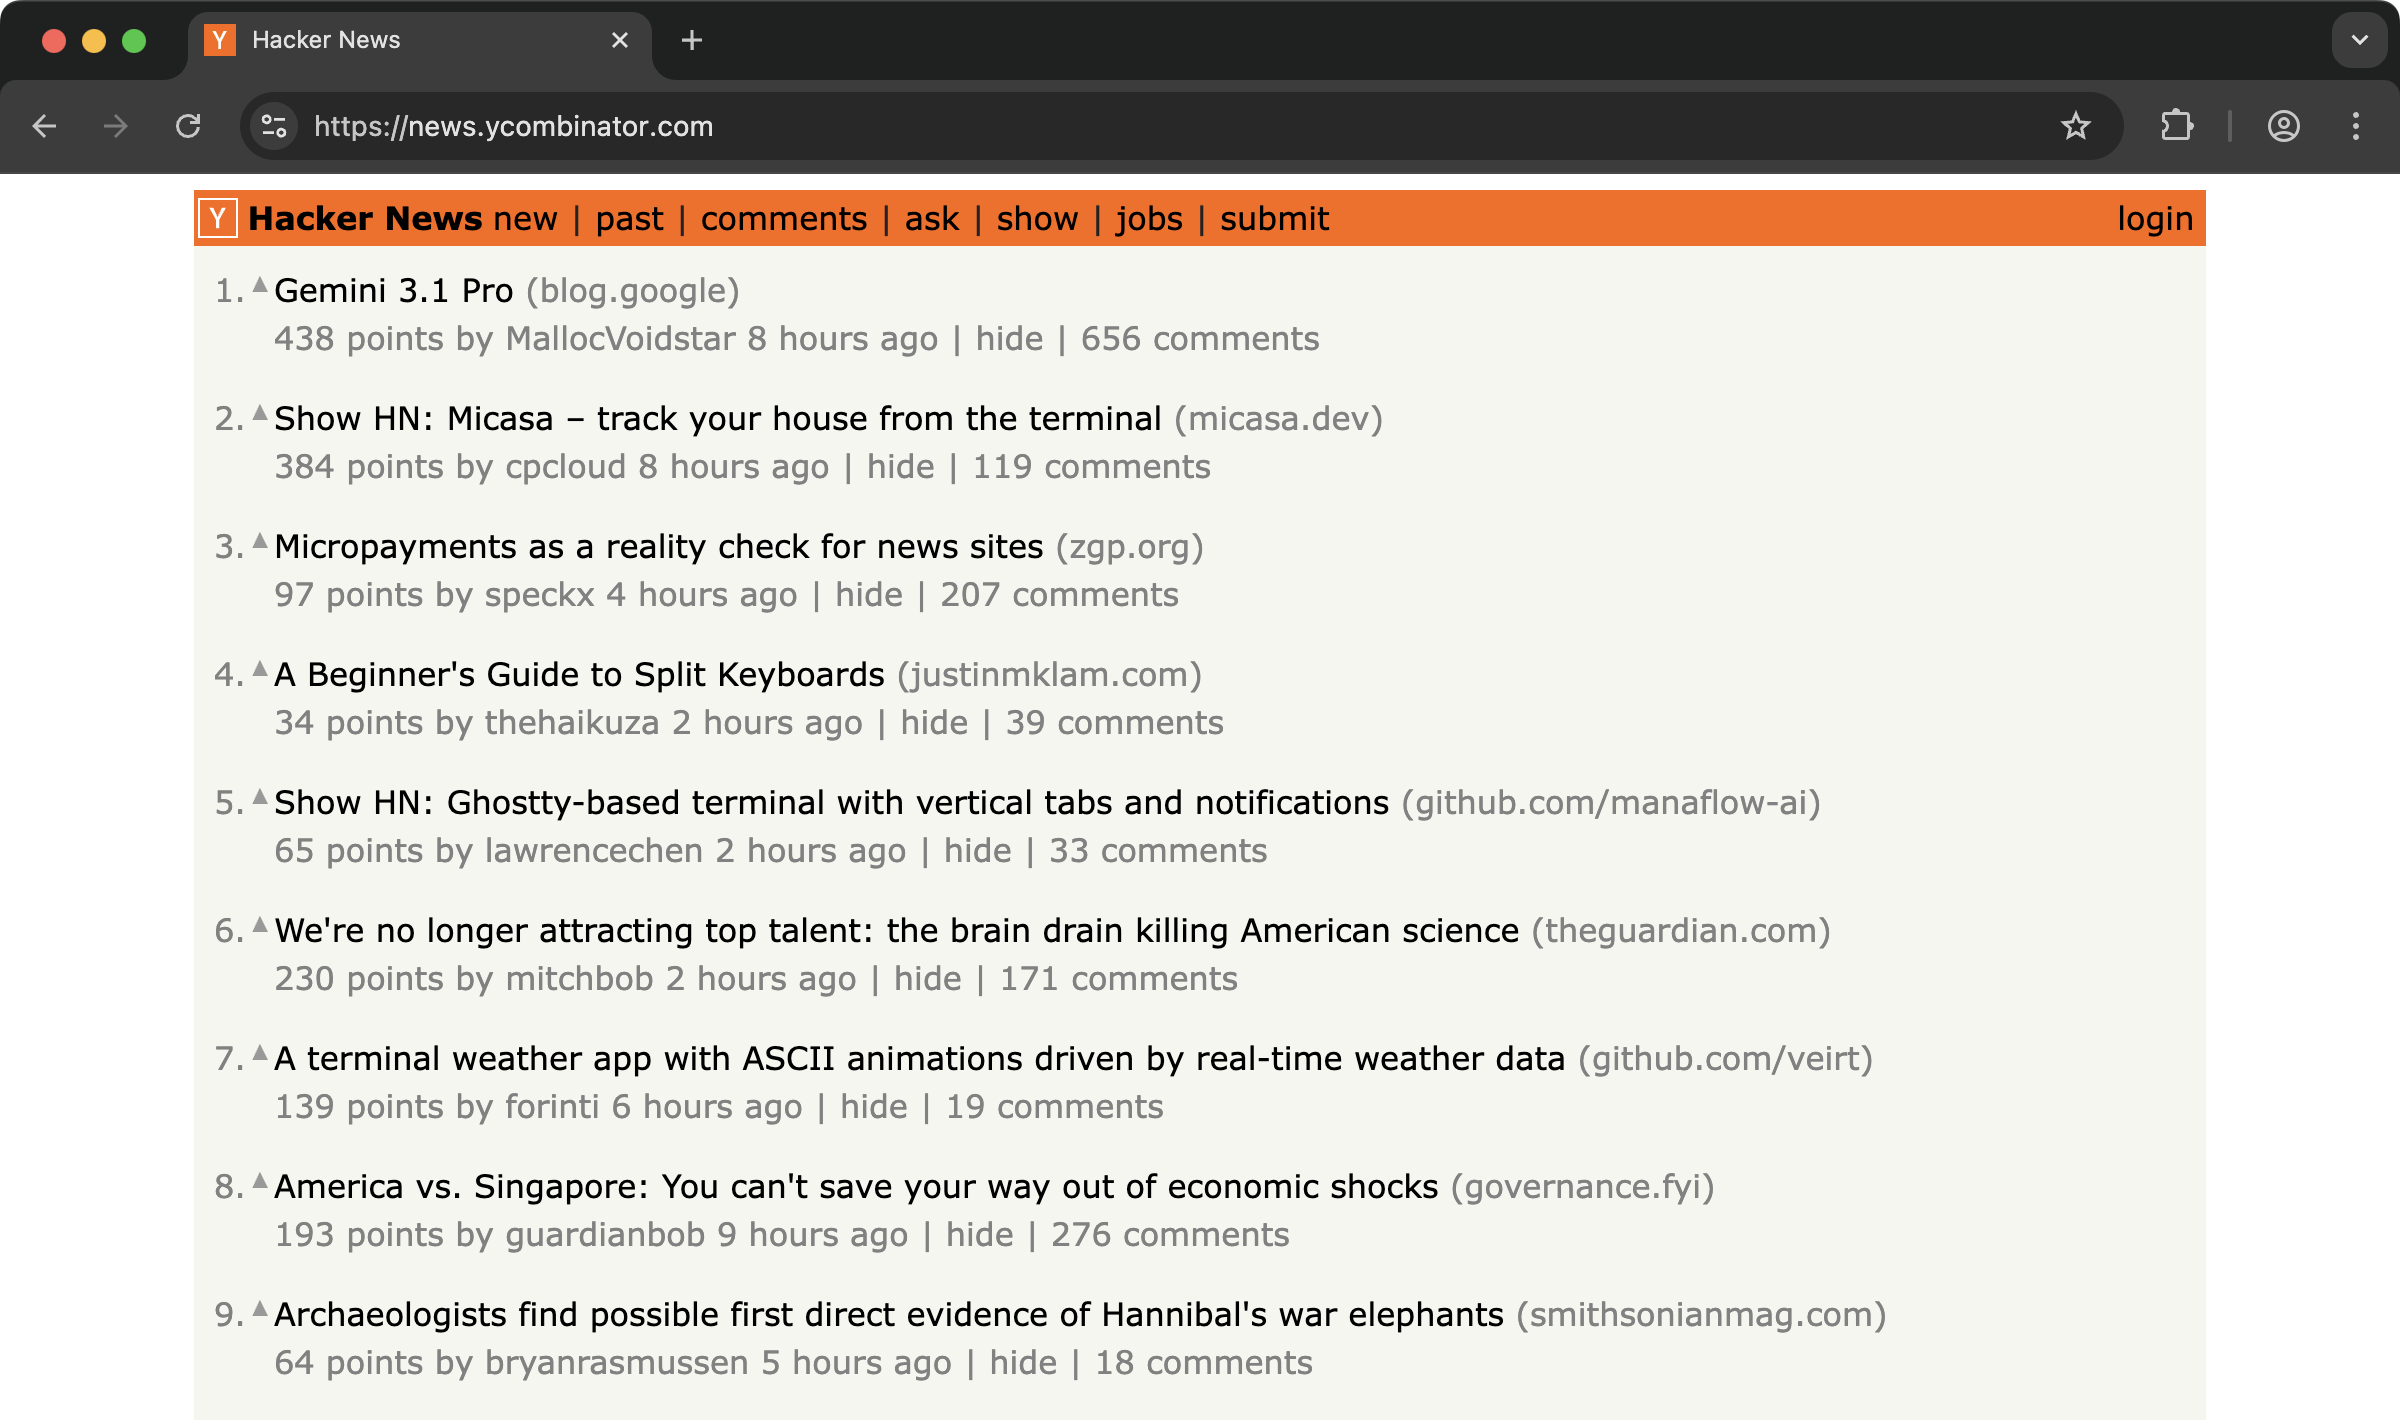
Task: Click the Y Combinator logo in header
Action: click(x=218, y=218)
